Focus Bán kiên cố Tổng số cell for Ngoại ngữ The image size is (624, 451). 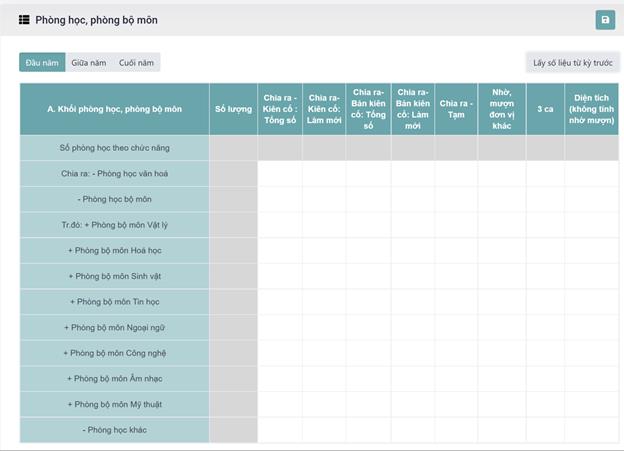[368, 327]
